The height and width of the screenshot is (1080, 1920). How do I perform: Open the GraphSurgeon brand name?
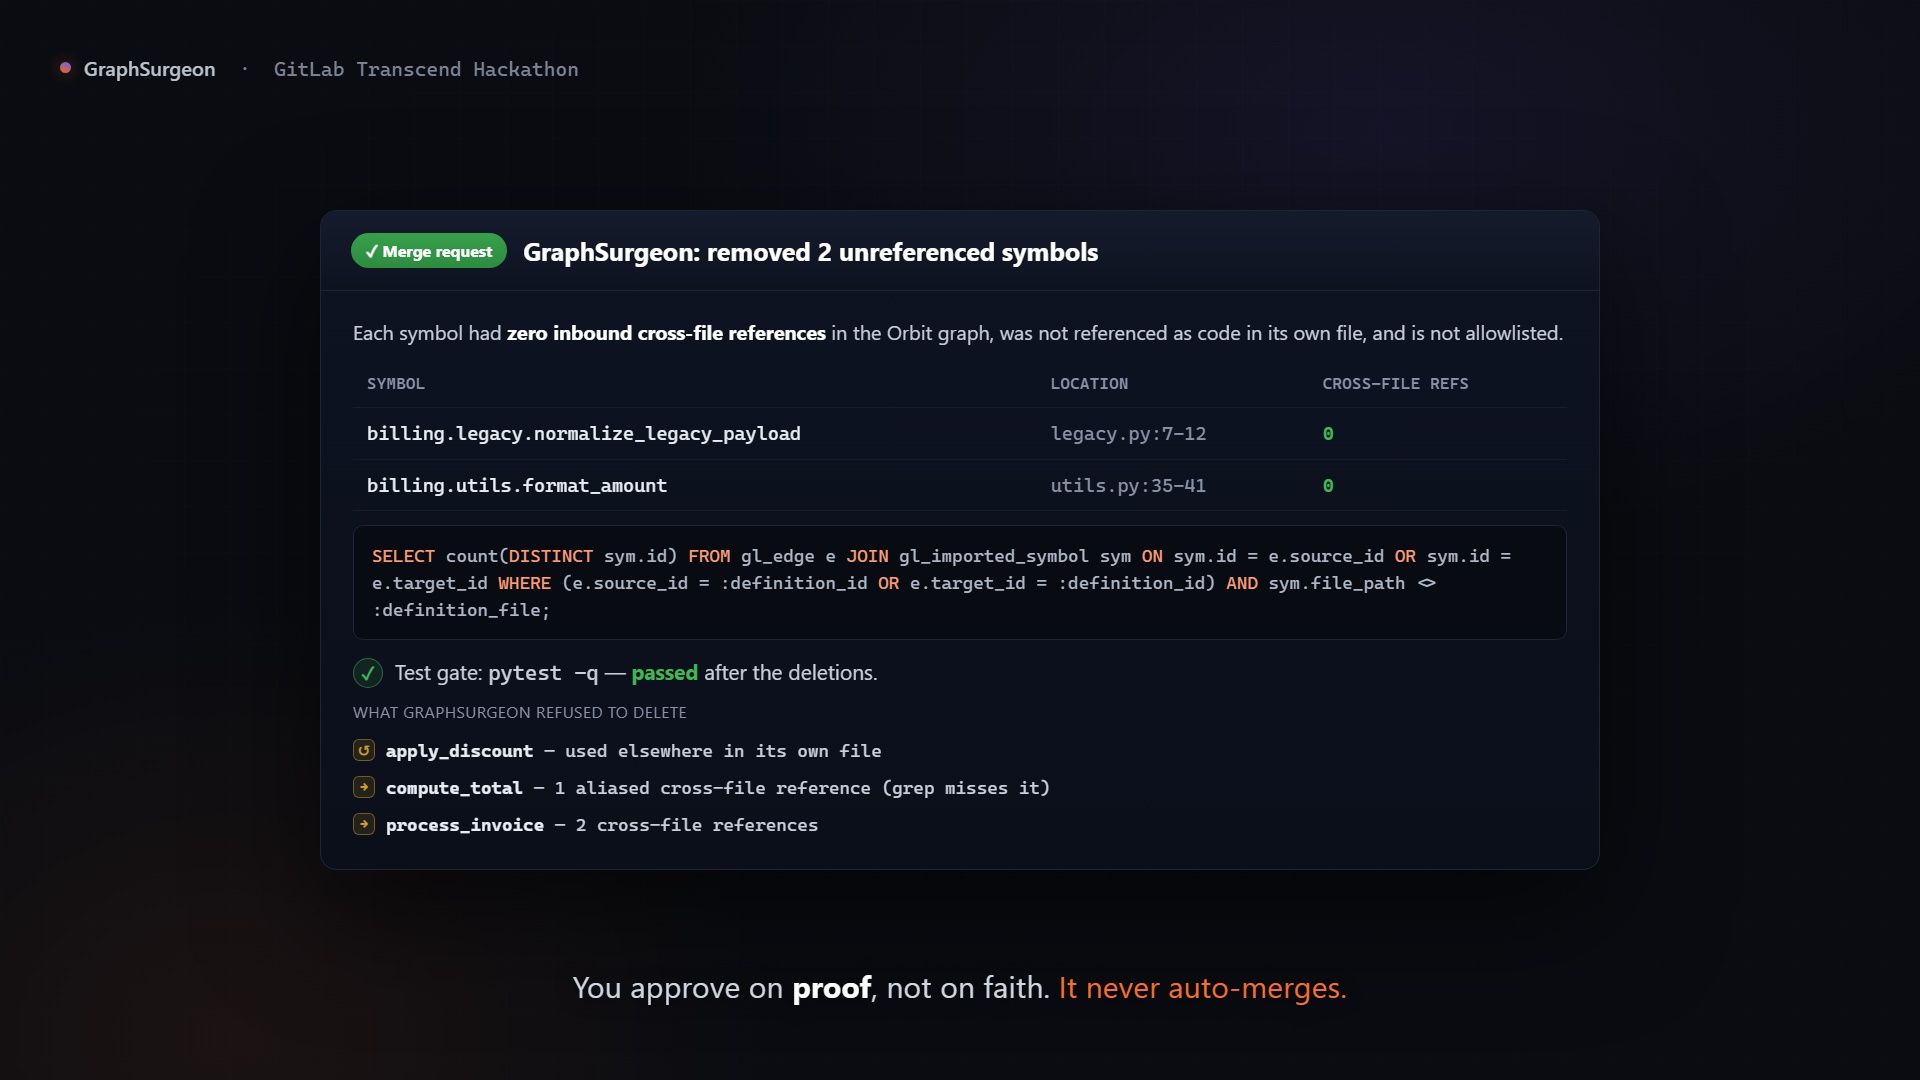[x=149, y=69]
